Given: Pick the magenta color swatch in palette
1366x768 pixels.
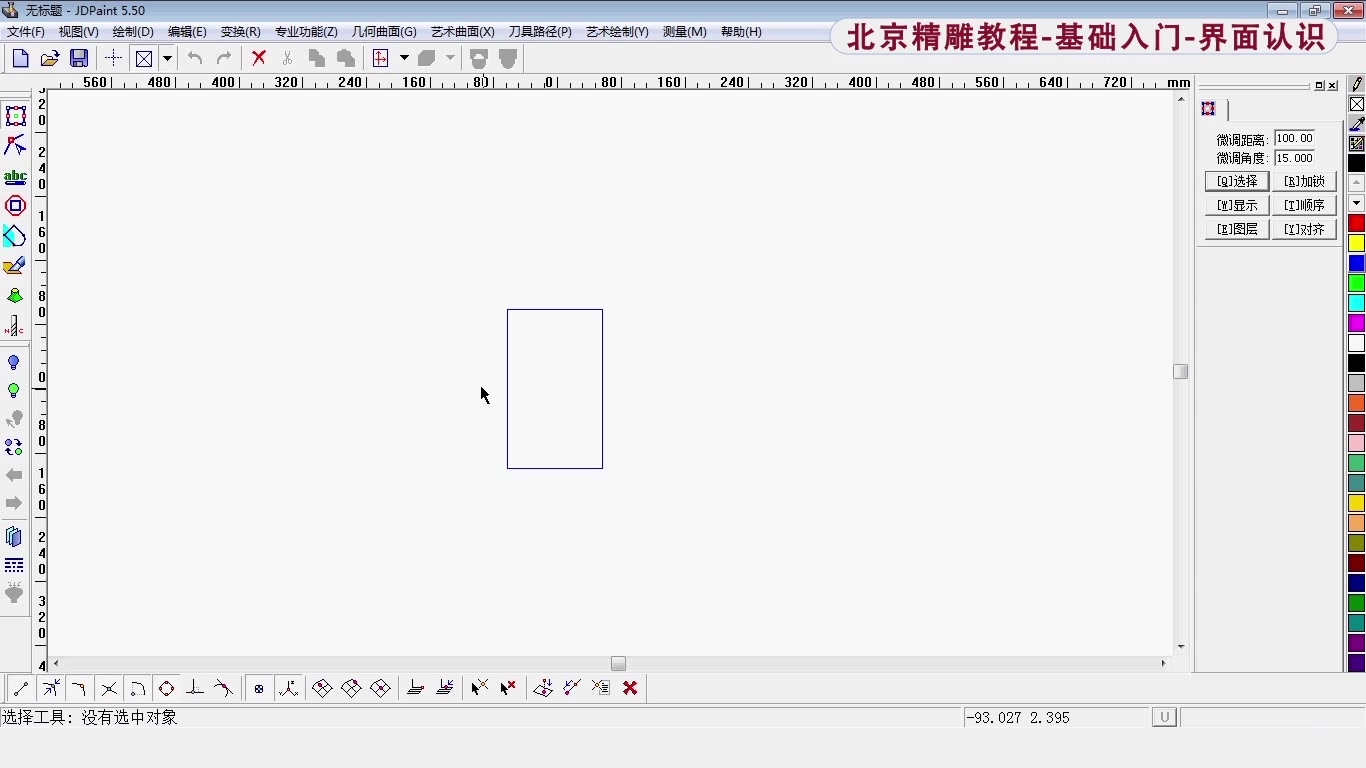Looking at the screenshot, I should [x=1357, y=323].
